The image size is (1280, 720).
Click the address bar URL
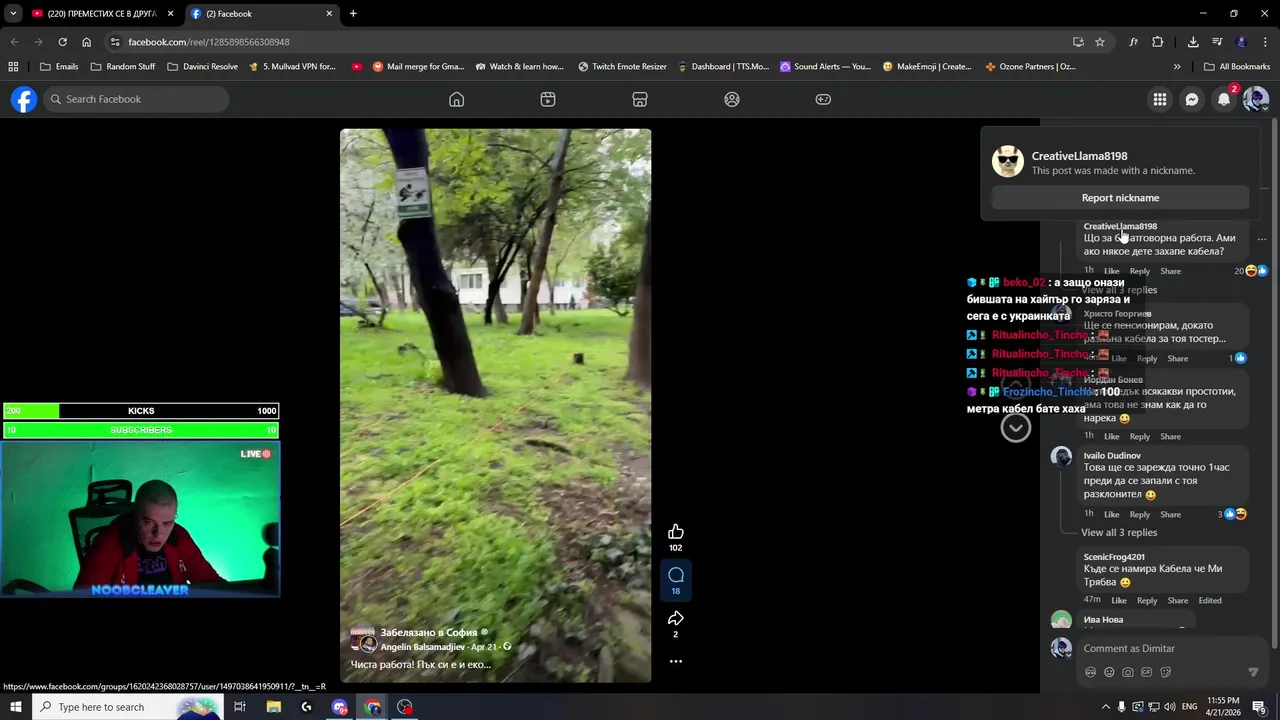click(x=209, y=42)
